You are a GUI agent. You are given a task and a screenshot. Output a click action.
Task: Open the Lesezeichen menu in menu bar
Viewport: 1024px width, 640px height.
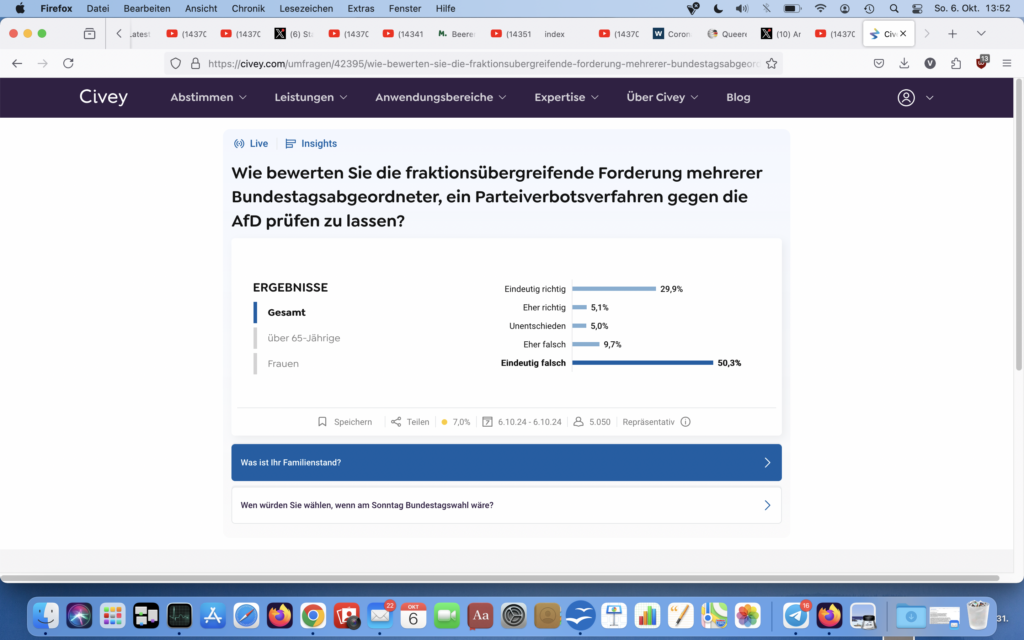pos(306,8)
